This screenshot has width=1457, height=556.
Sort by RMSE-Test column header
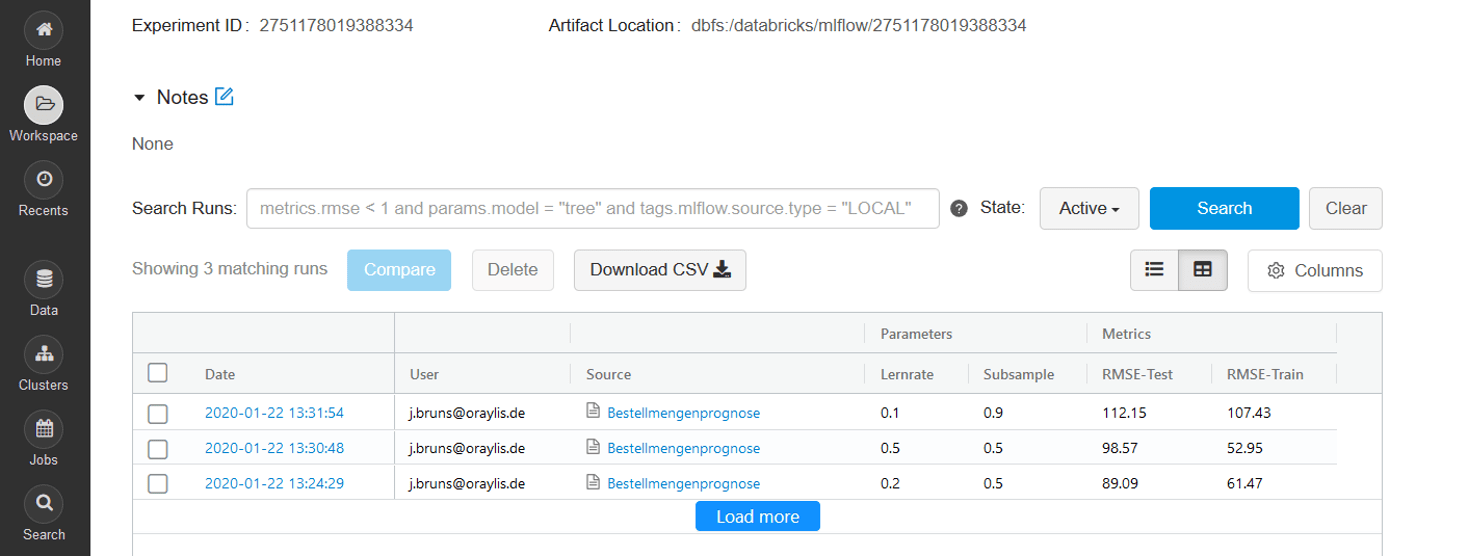pyautogui.click(x=1138, y=374)
